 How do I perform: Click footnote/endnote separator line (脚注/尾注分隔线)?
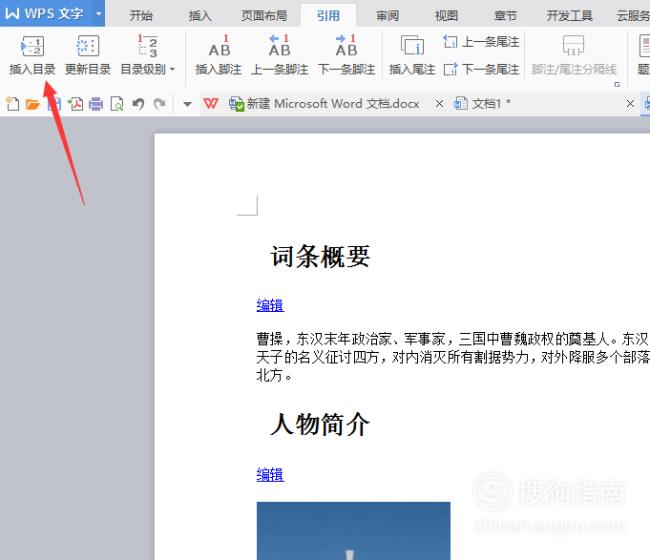tap(574, 55)
